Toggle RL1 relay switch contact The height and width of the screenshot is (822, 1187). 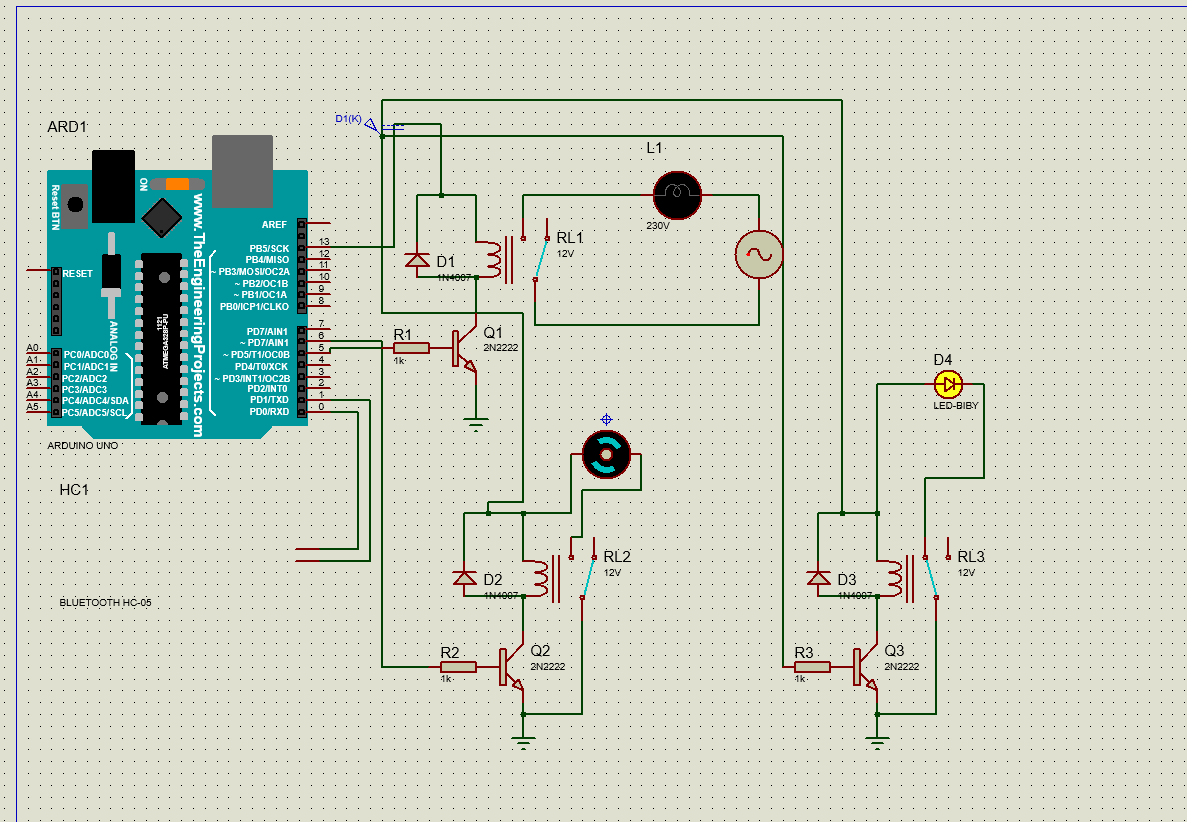tap(541, 260)
